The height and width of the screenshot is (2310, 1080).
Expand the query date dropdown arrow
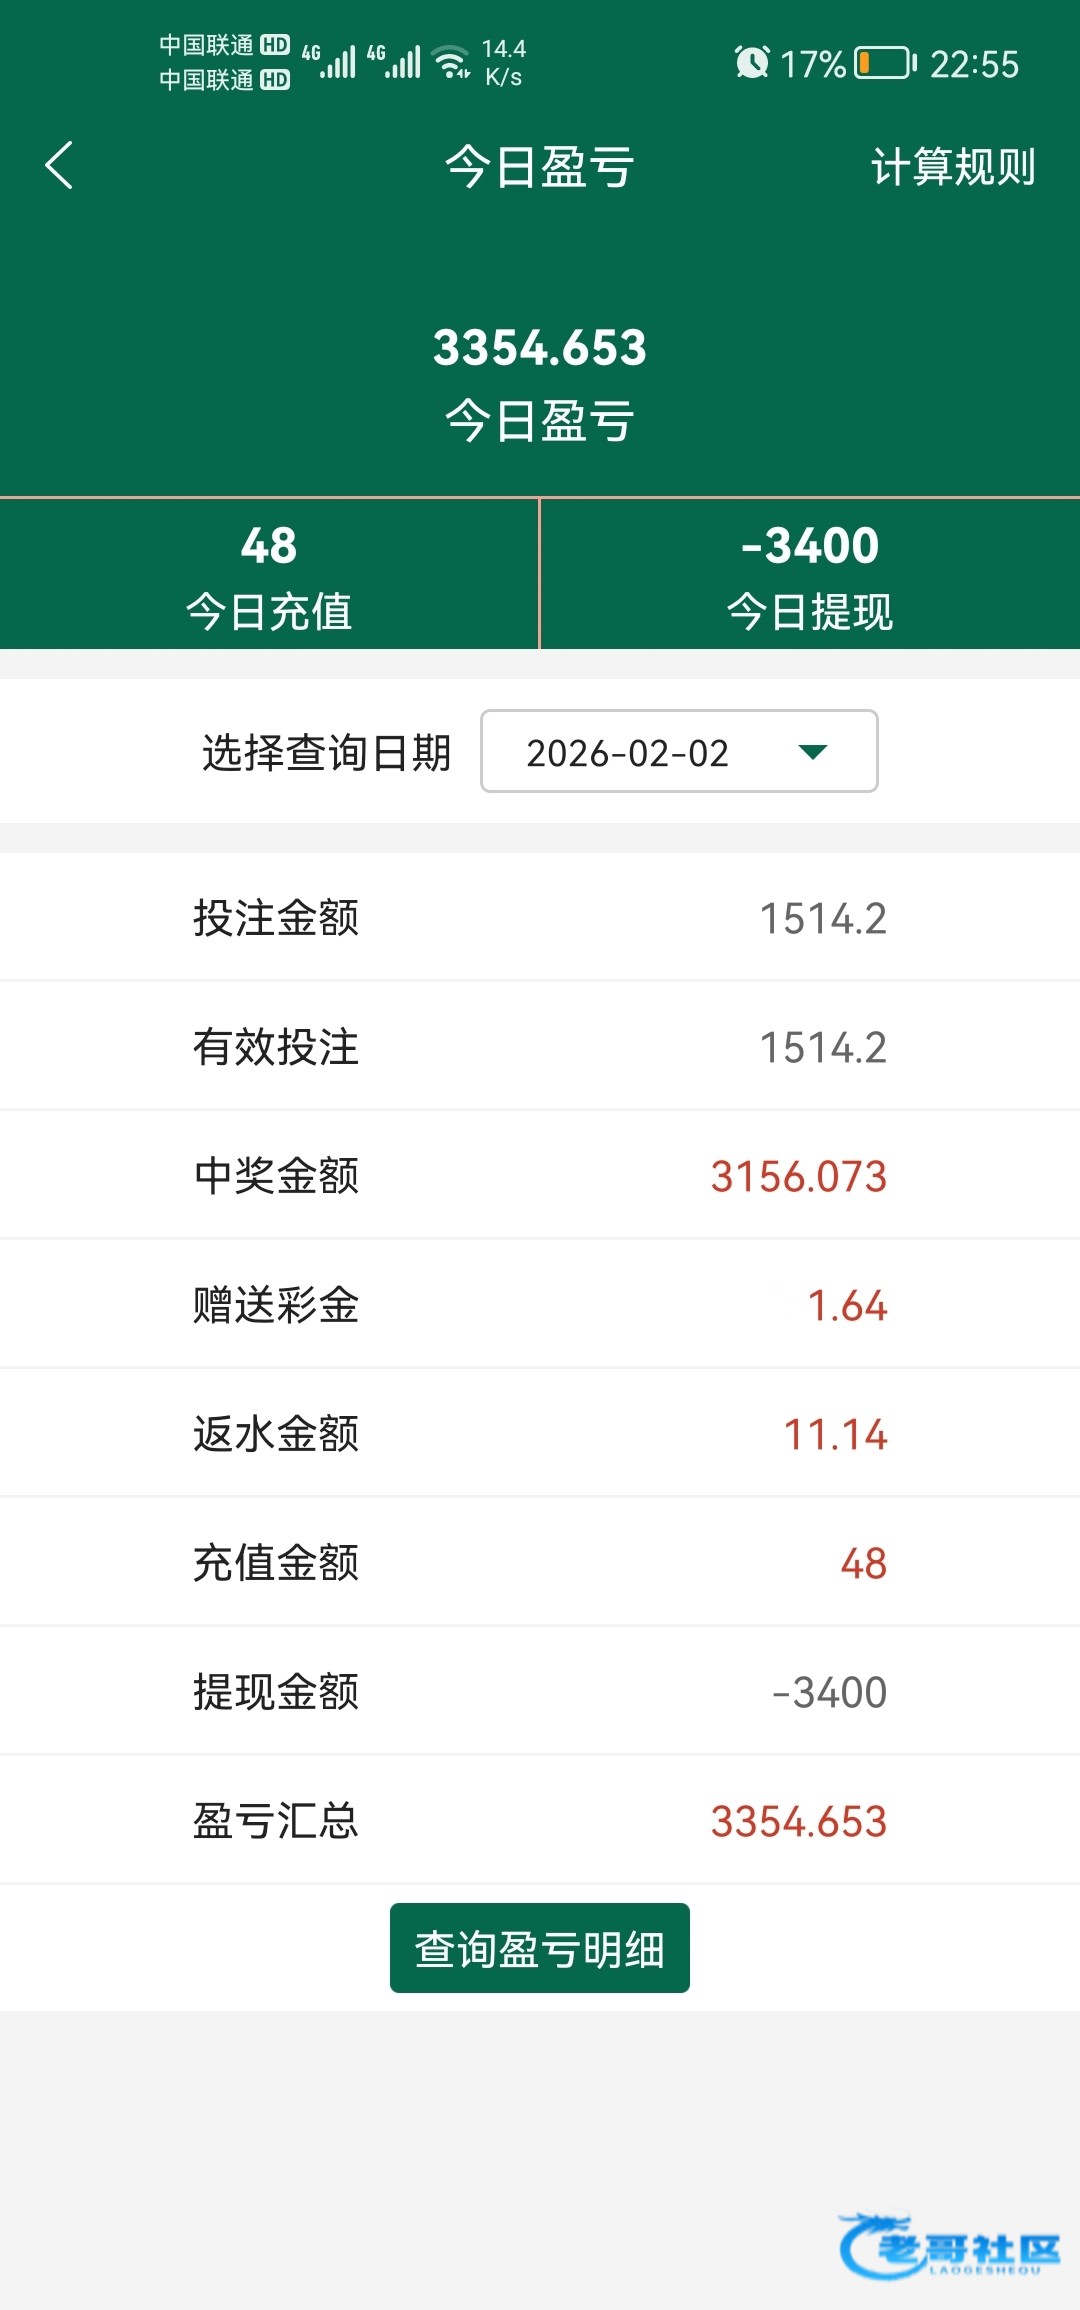click(813, 752)
